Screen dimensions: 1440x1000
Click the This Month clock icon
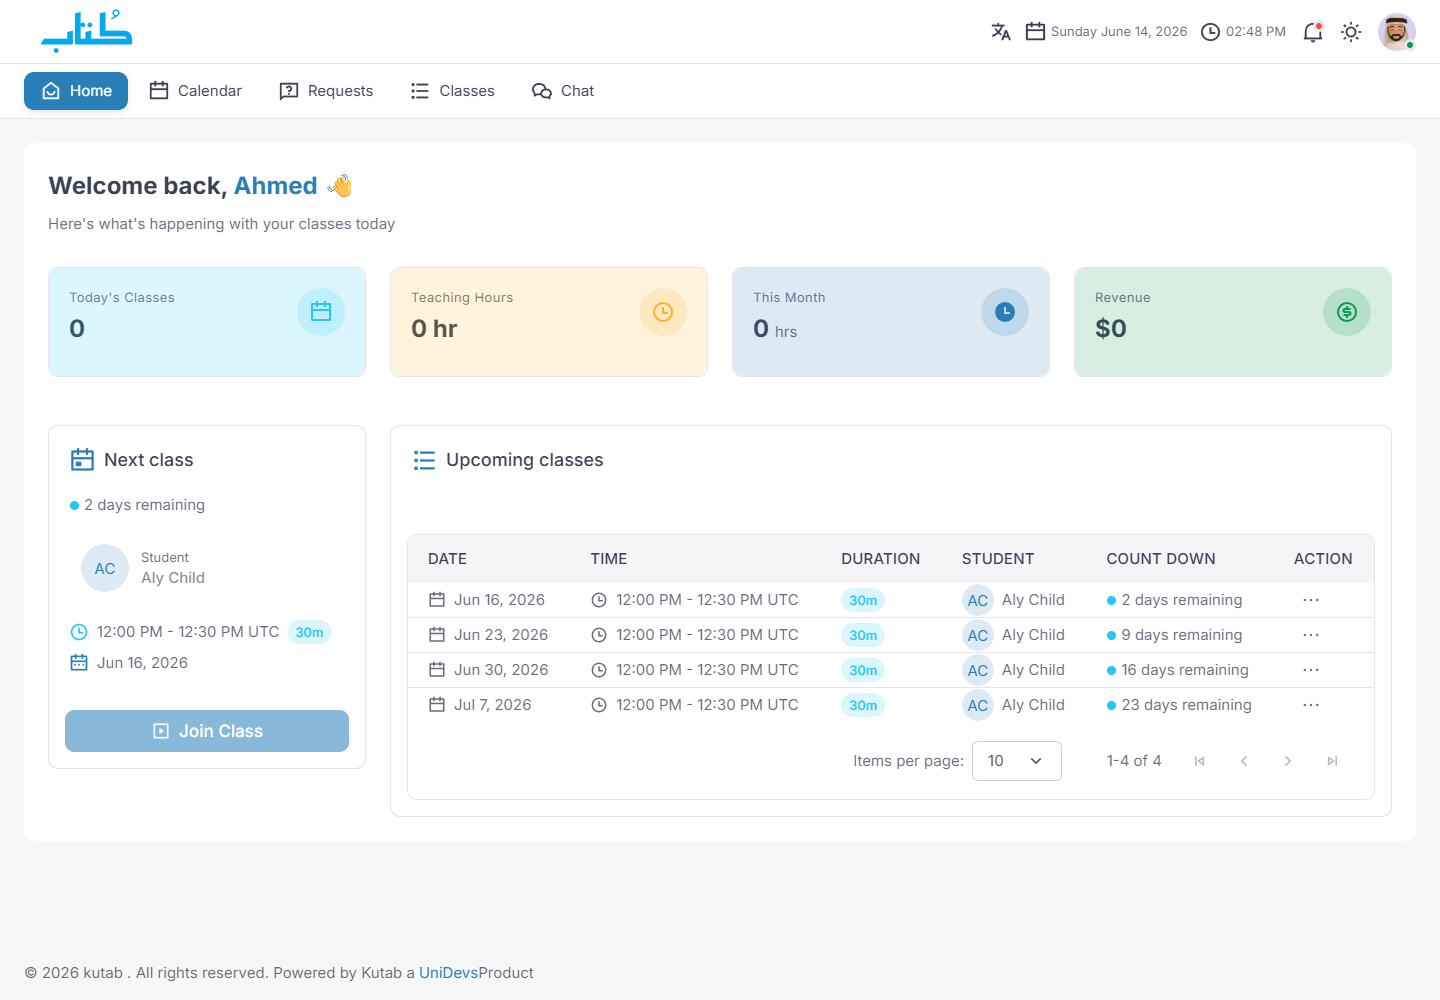(x=1005, y=312)
